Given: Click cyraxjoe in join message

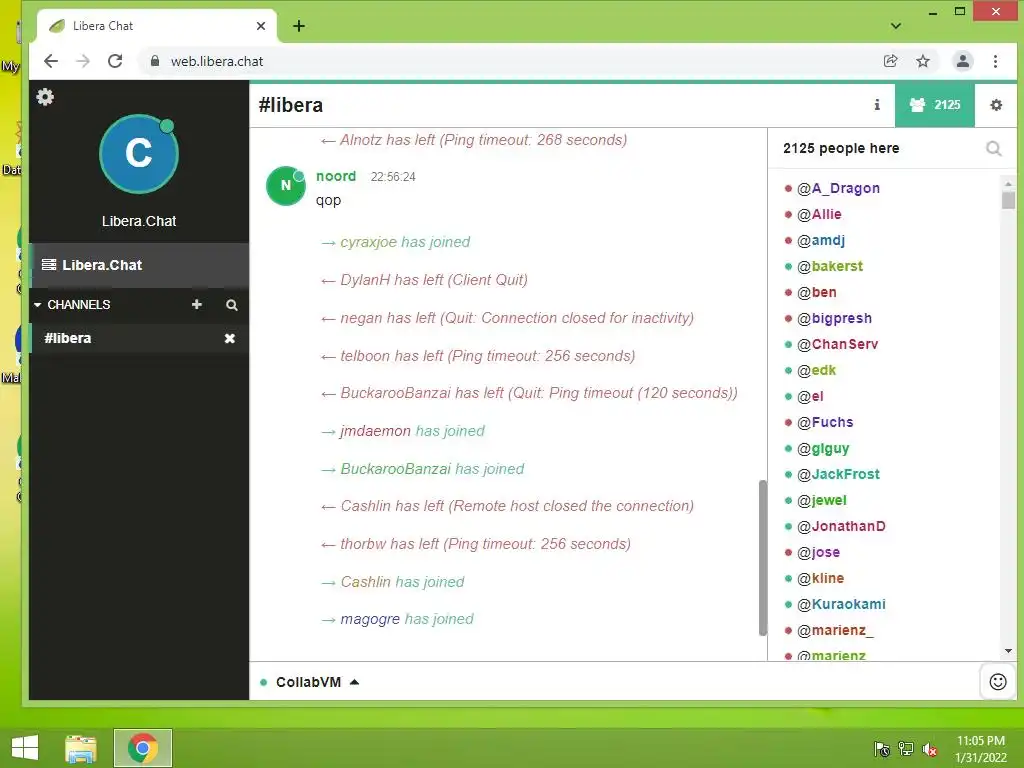Looking at the screenshot, I should [368, 242].
